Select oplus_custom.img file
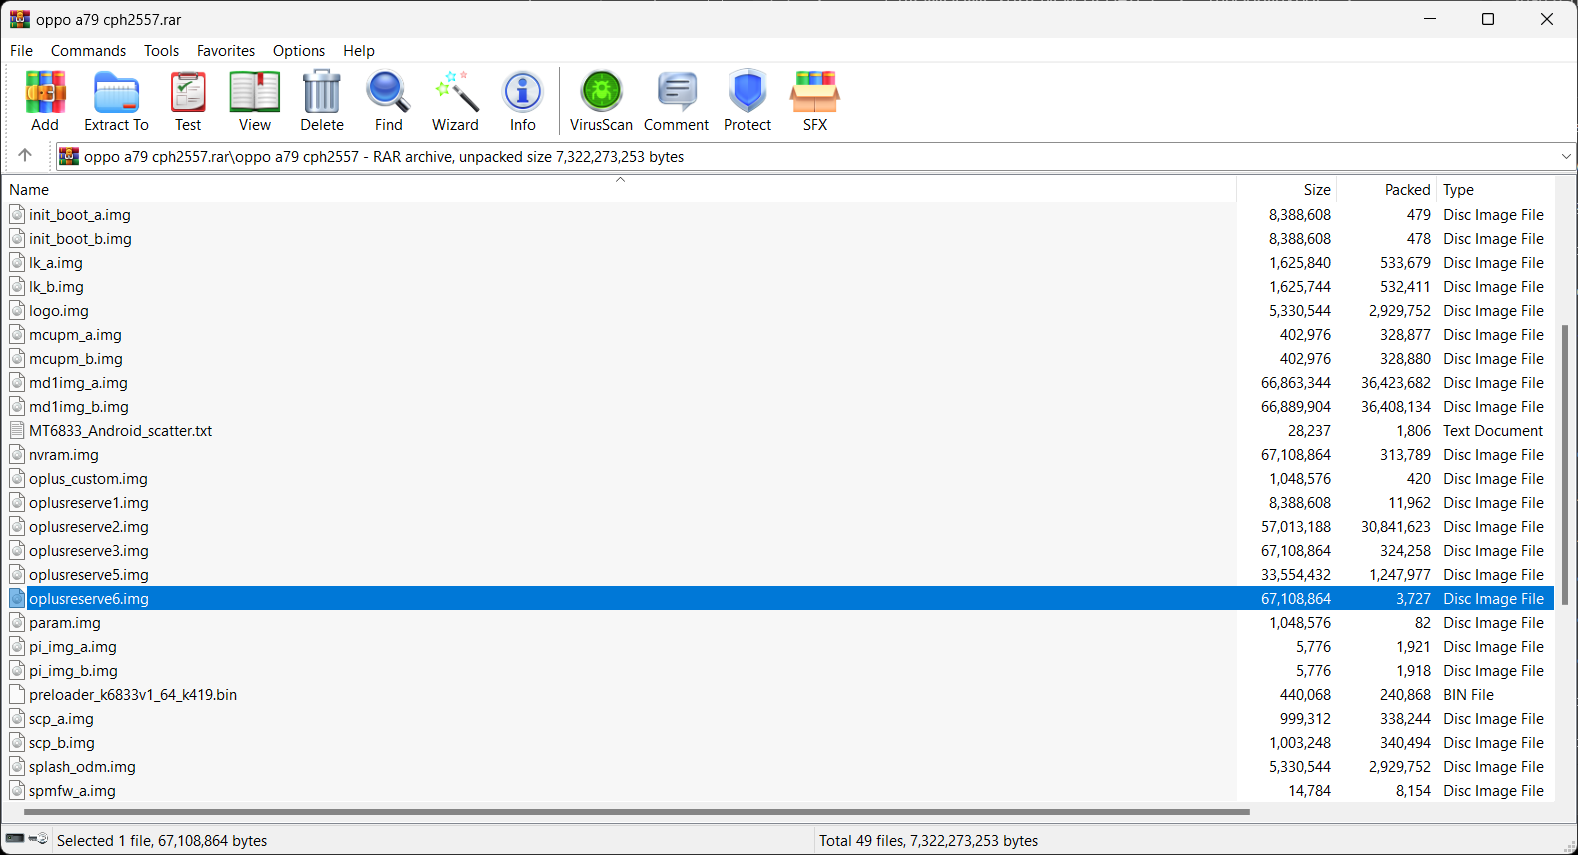1578x855 pixels. click(88, 478)
